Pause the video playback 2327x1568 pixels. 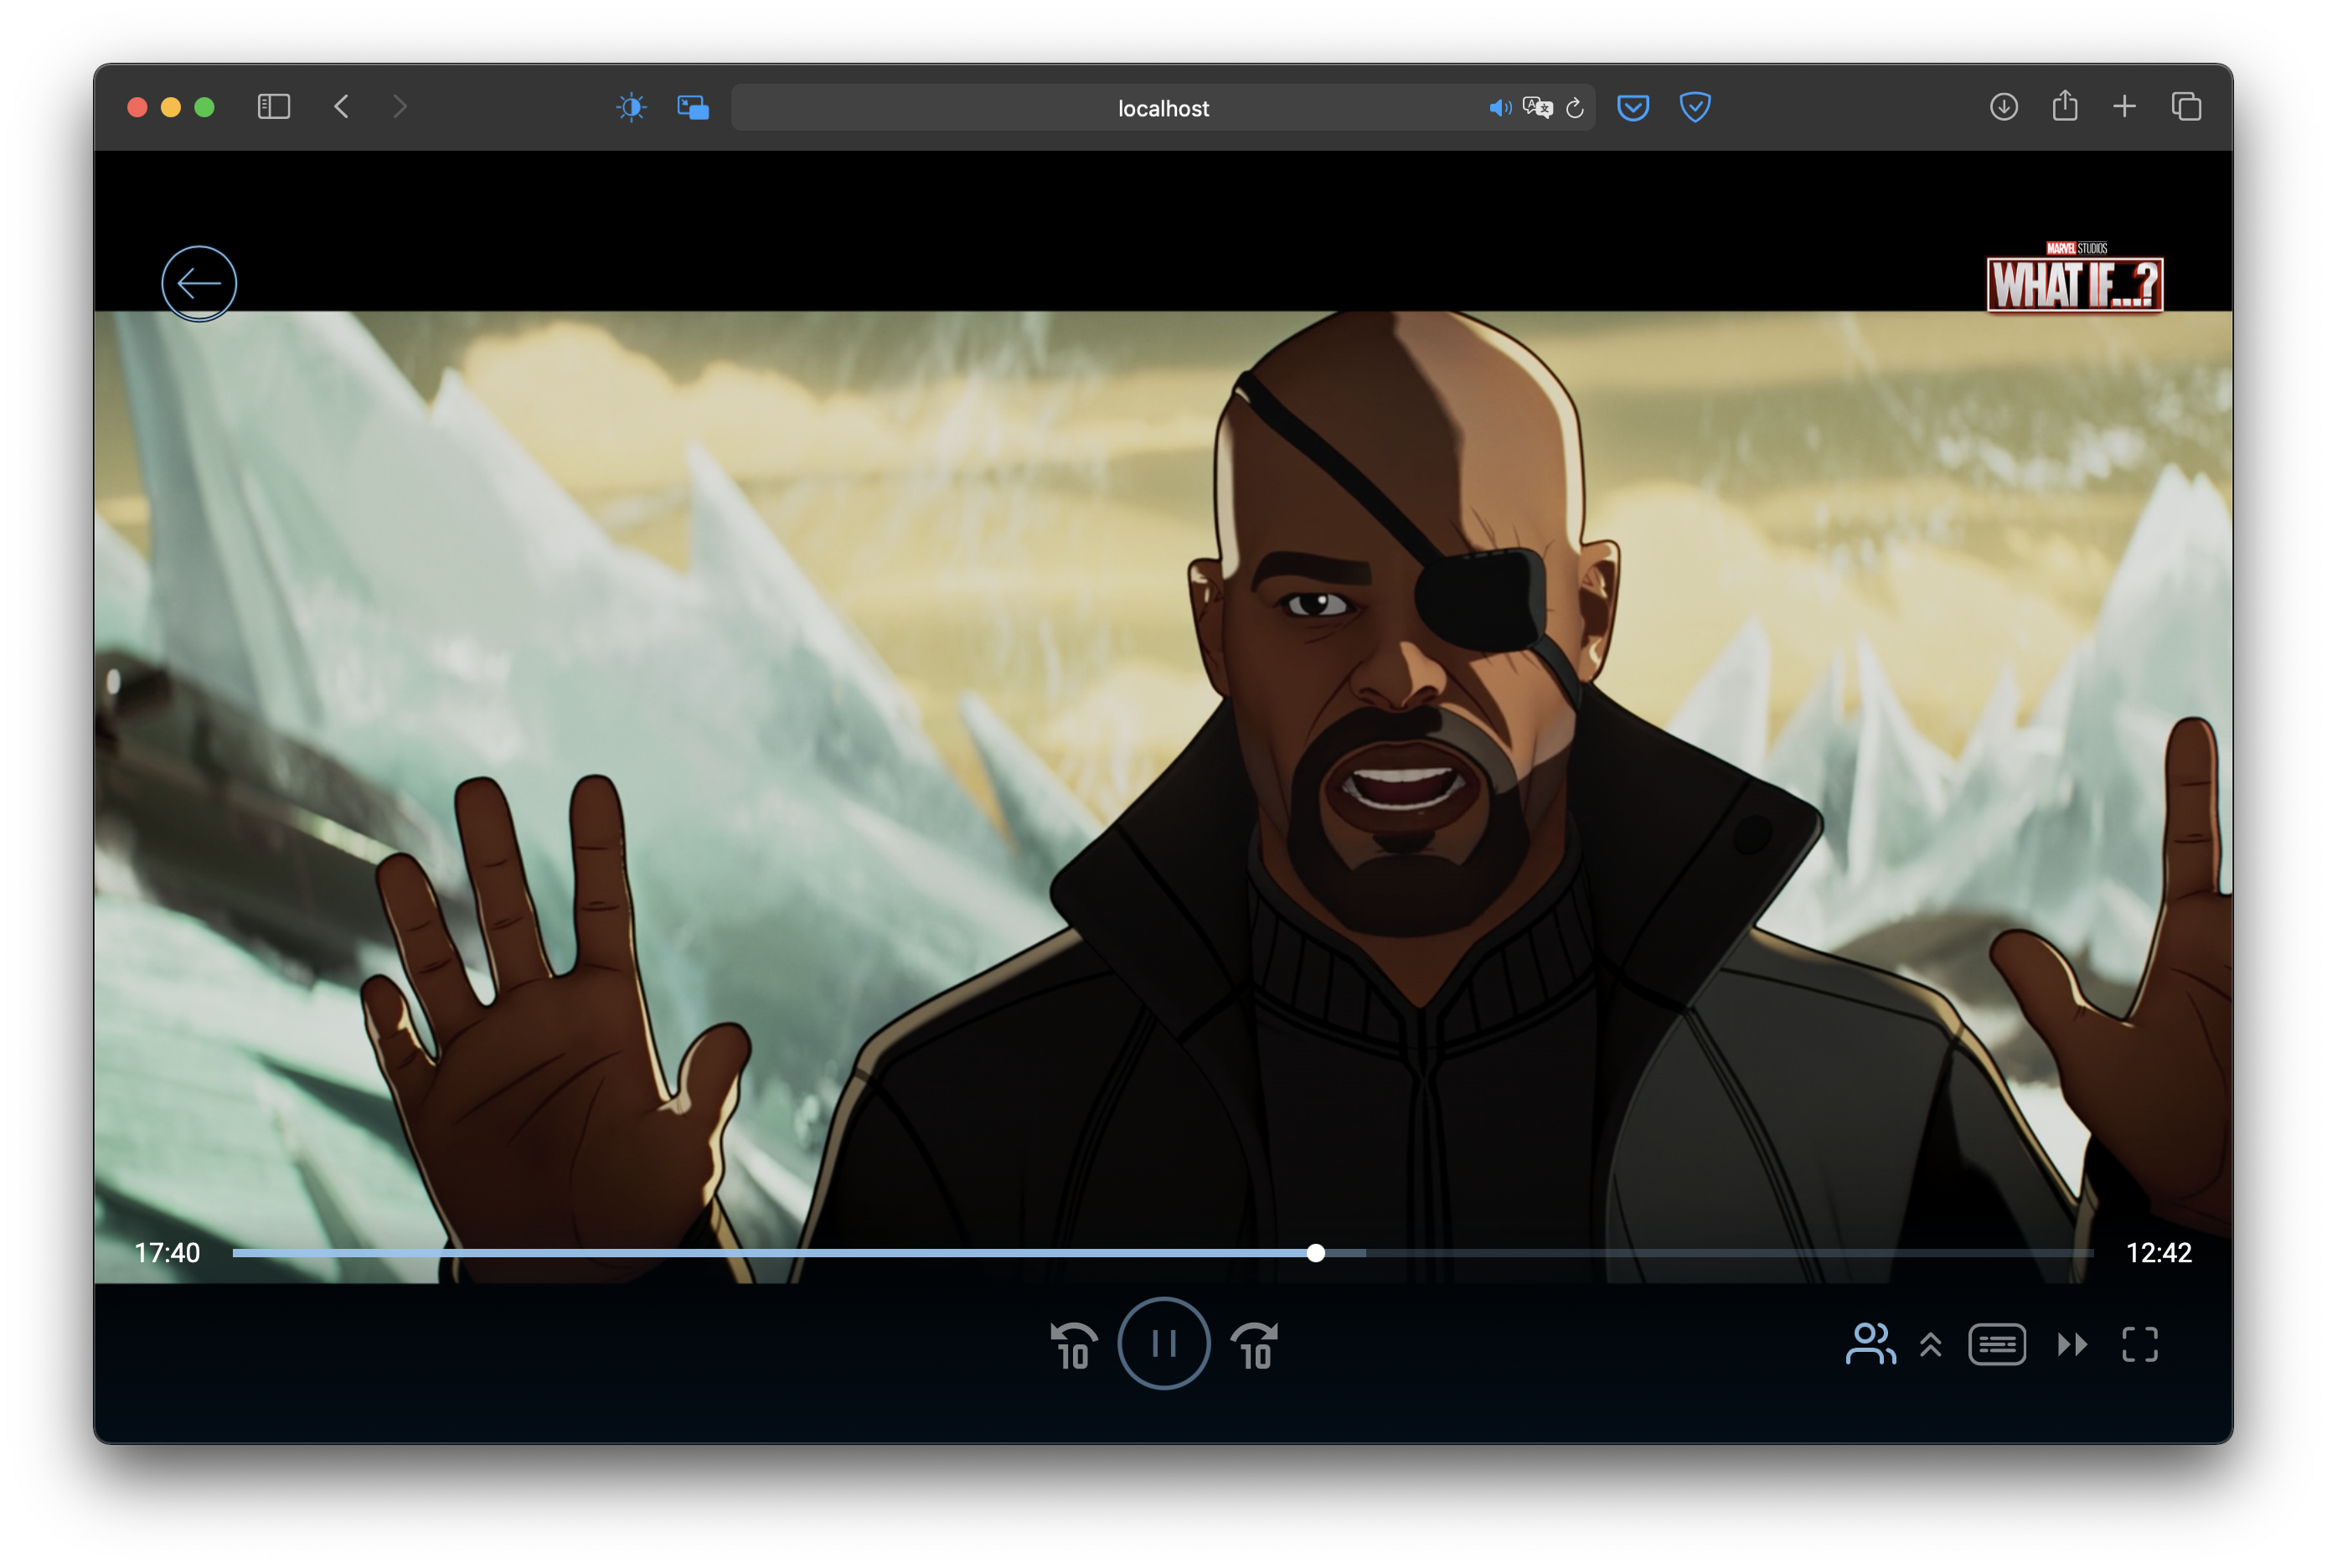(1163, 1343)
